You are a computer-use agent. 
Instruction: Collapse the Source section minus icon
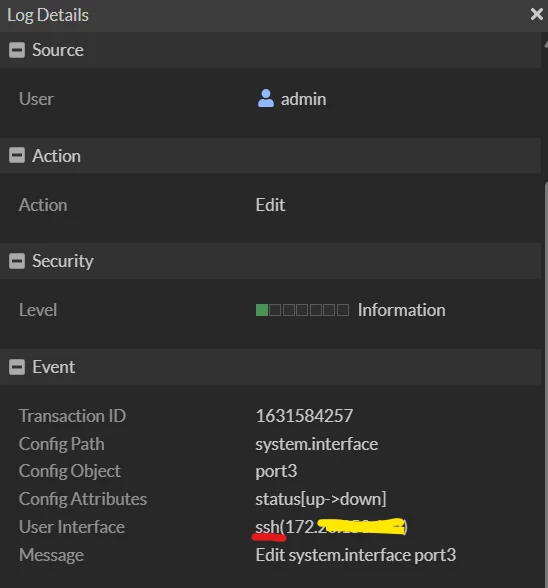click(x=17, y=50)
